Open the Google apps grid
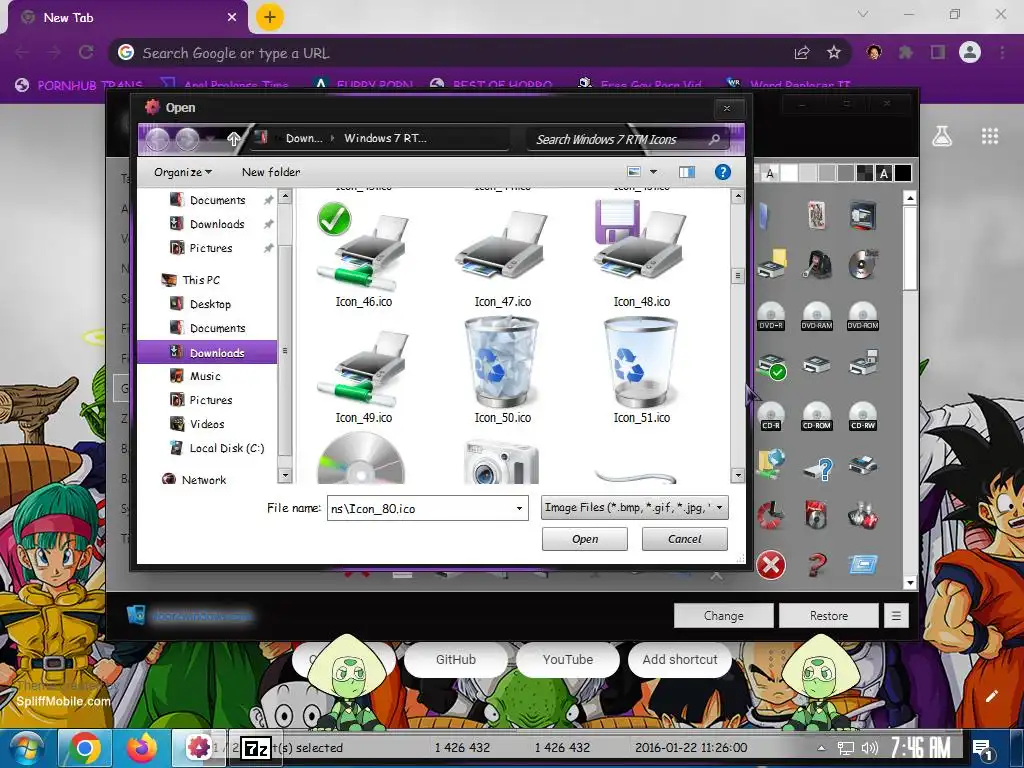The width and height of the screenshot is (1024, 768). 990,136
